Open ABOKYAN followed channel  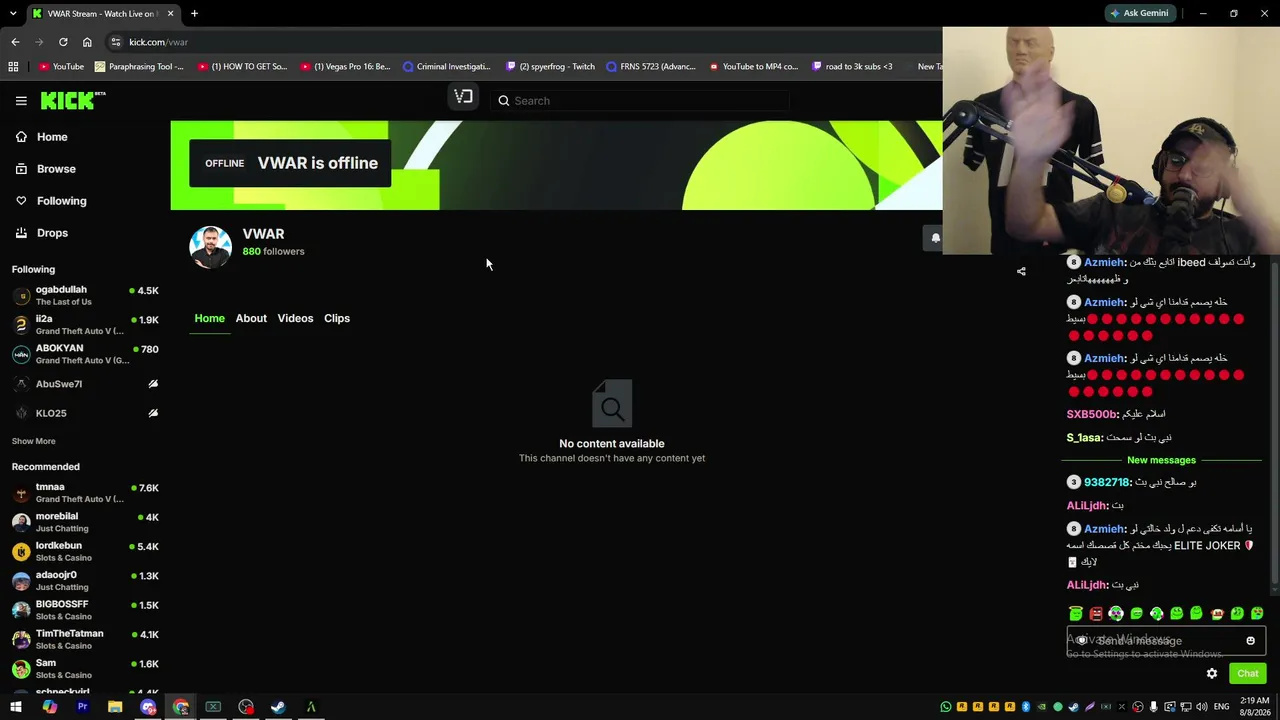[x=86, y=354]
